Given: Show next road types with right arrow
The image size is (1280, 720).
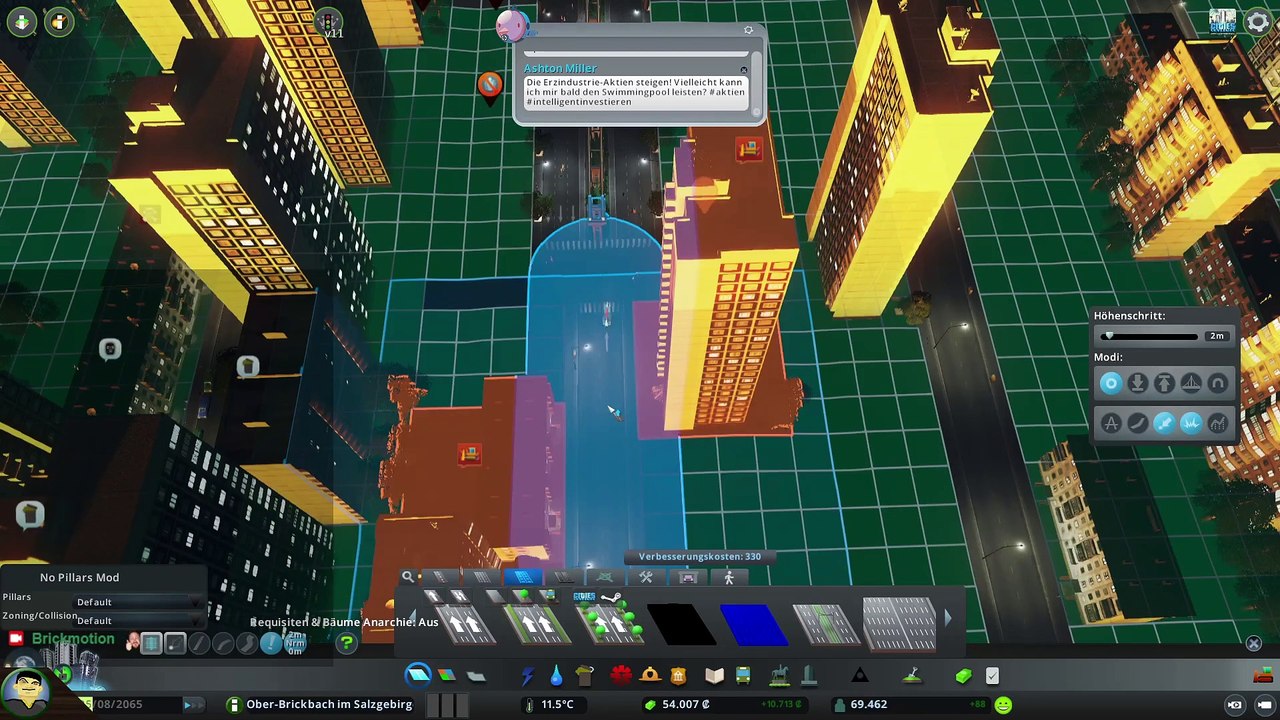Looking at the screenshot, I should pyautogui.click(x=948, y=619).
